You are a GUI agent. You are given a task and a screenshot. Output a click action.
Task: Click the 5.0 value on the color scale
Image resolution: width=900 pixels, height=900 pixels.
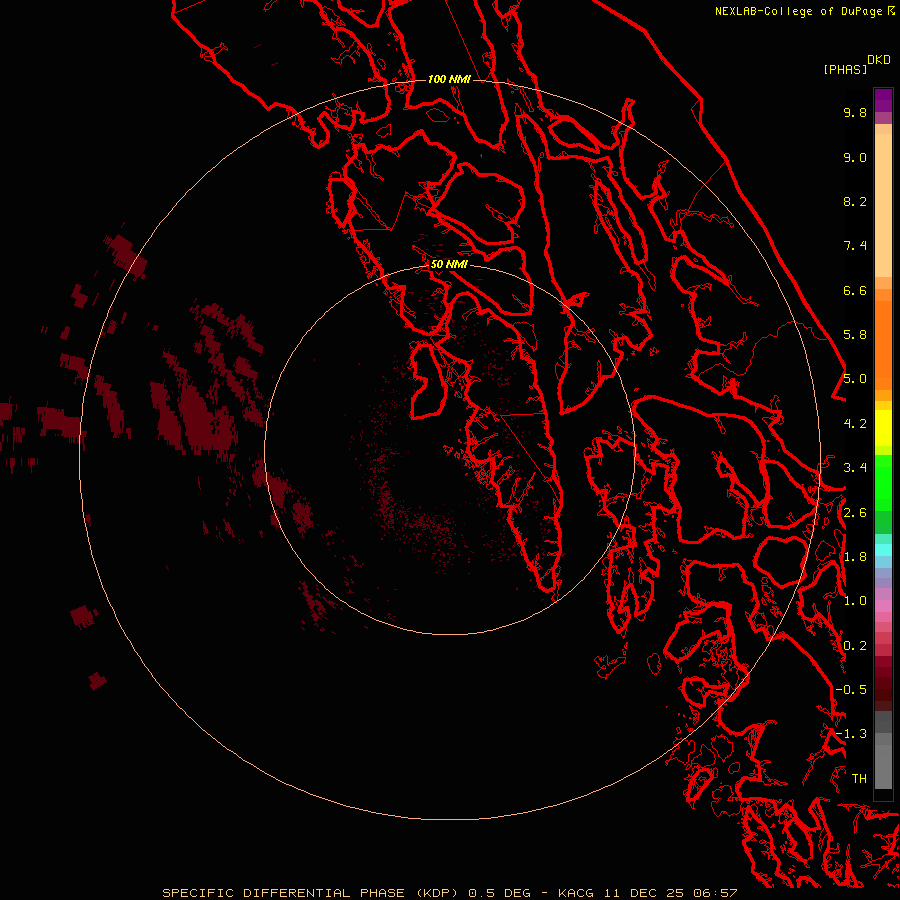pos(855,379)
